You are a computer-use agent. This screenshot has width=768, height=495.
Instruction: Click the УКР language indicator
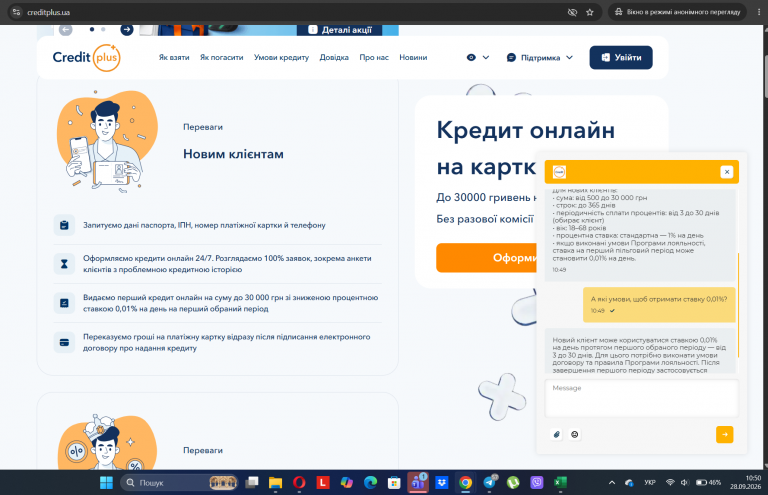click(x=650, y=483)
